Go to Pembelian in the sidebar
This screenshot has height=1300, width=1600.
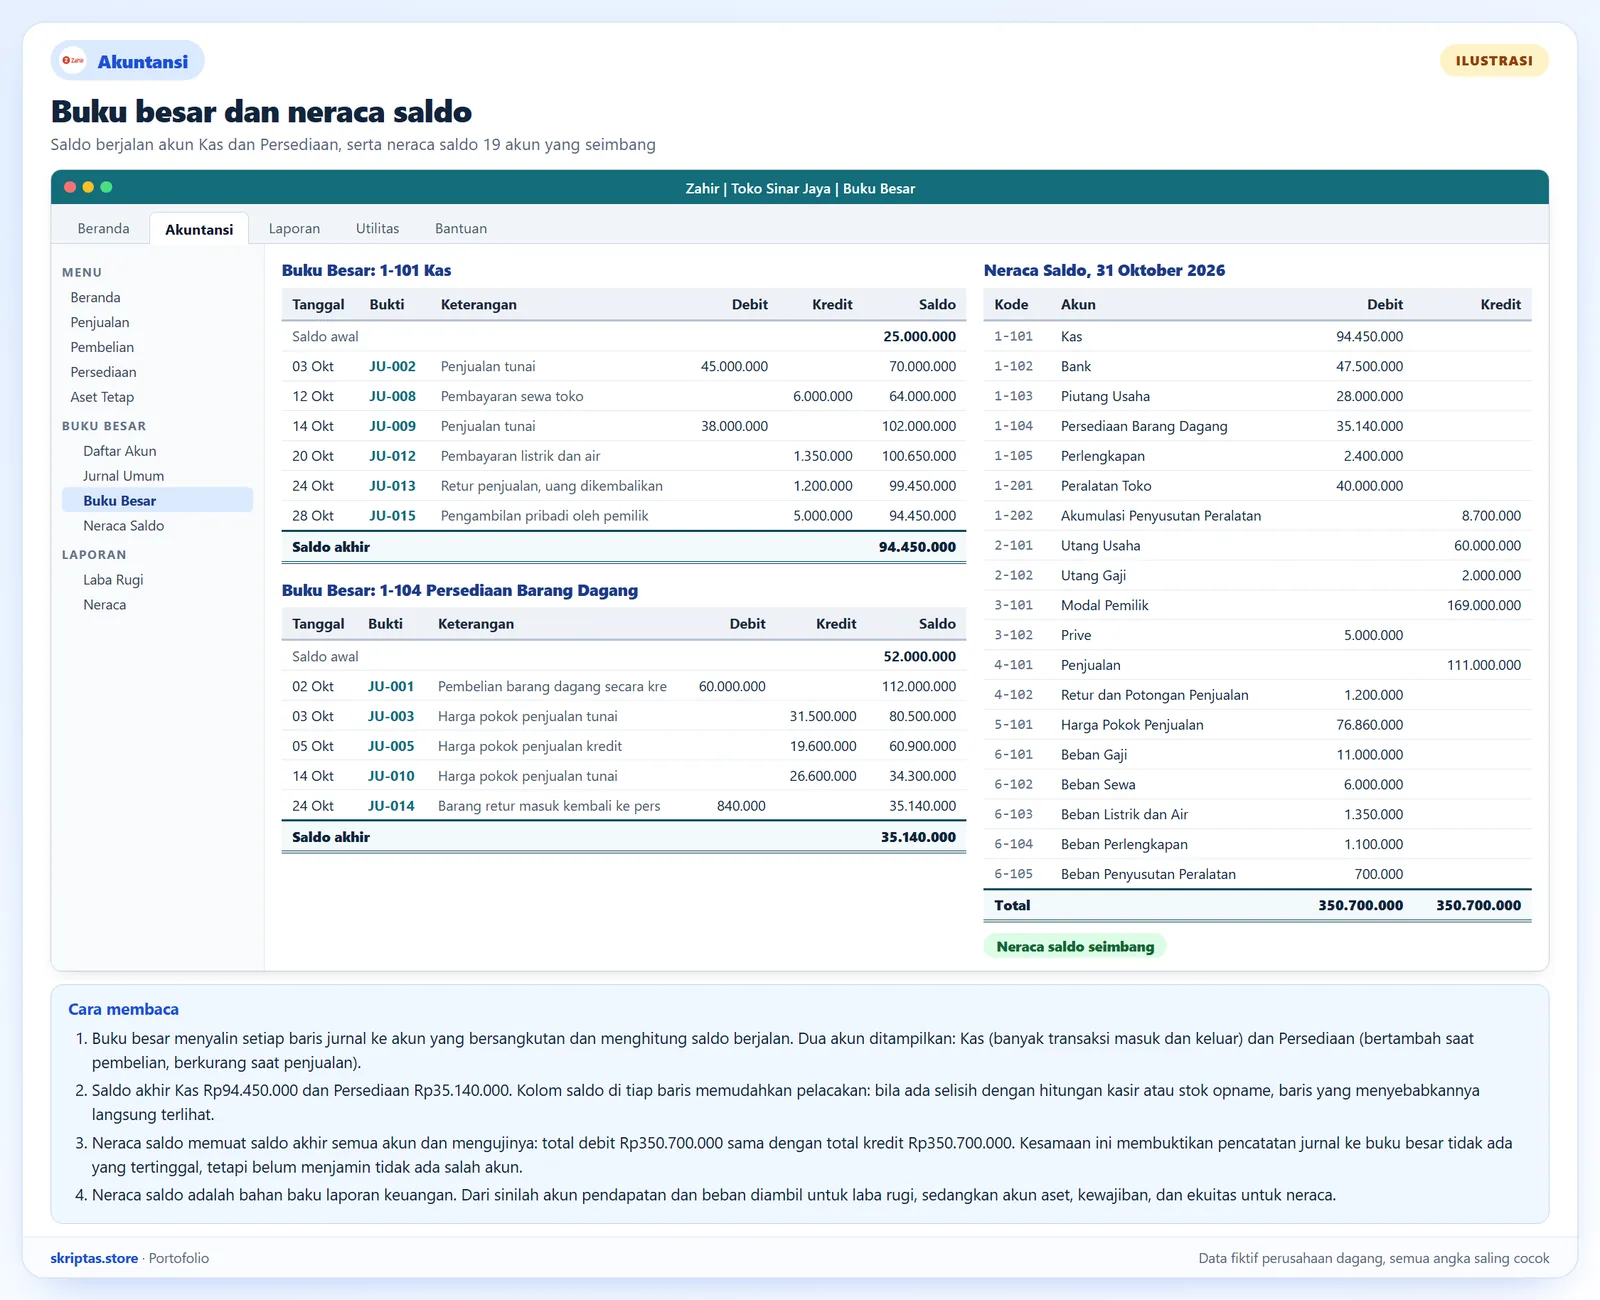102,347
